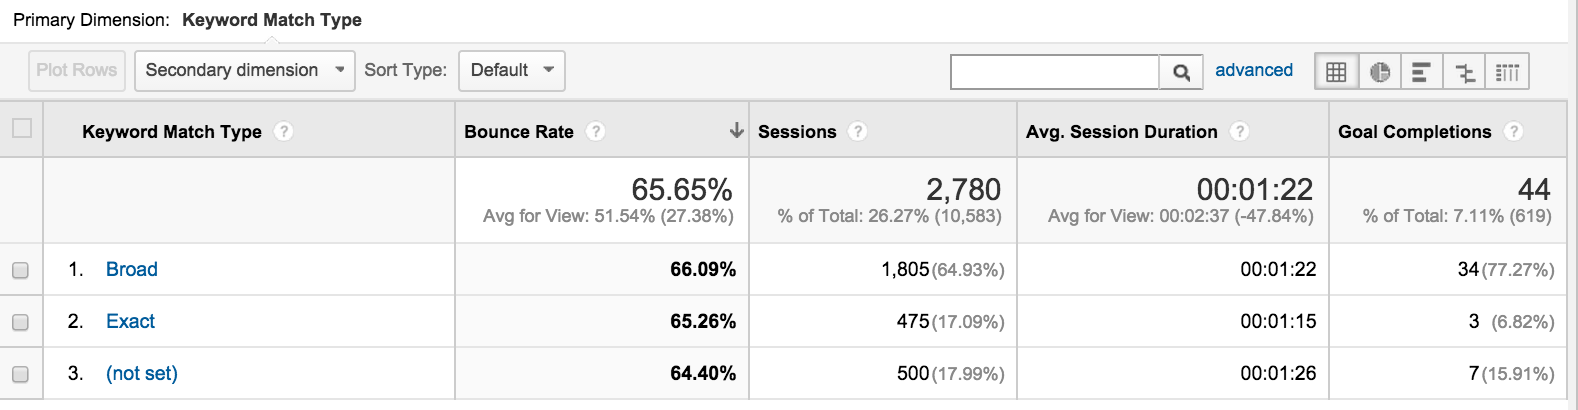The width and height of the screenshot is (1578, 410).
Task: Sort by the Avg. Session Duration column
Action: [1122, 132]
